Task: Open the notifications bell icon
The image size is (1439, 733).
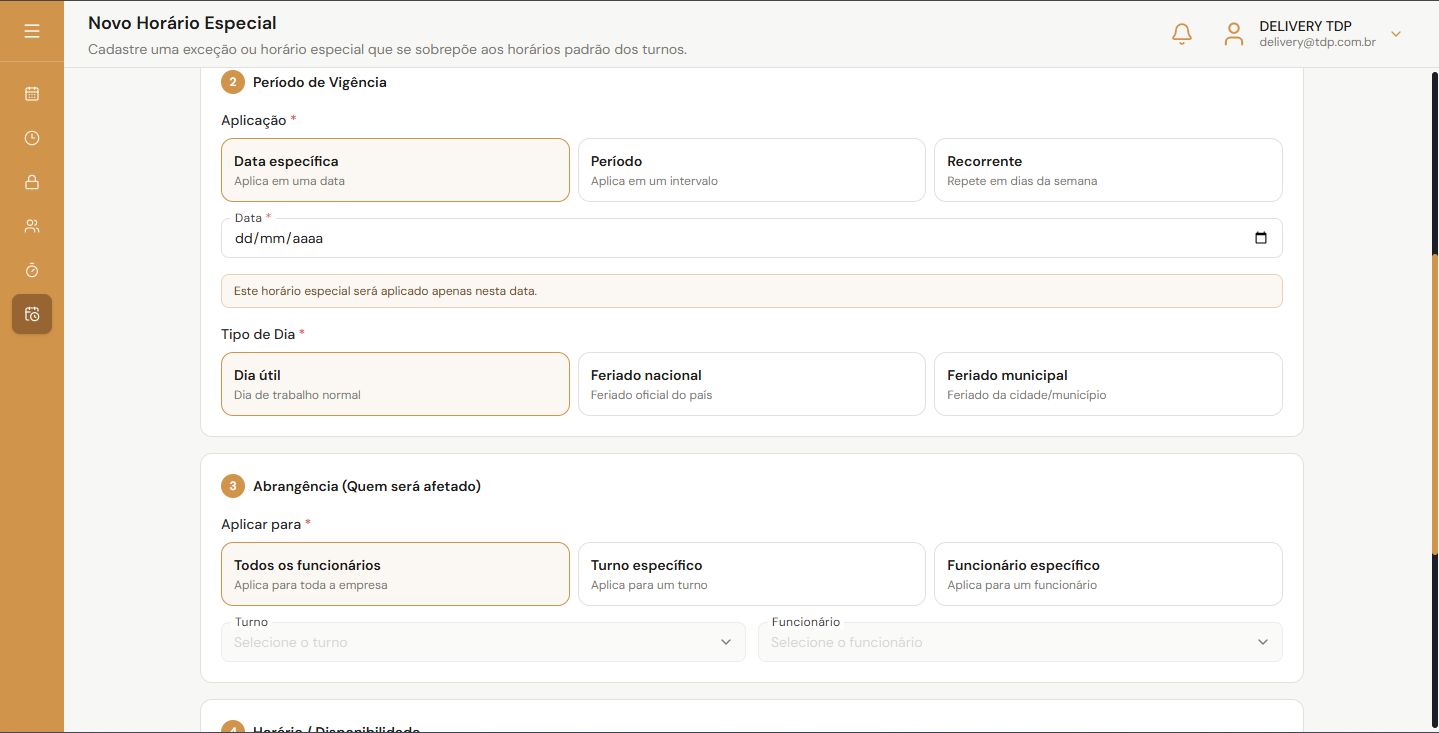Action: pyautogui.click(x=1182, y=34)
